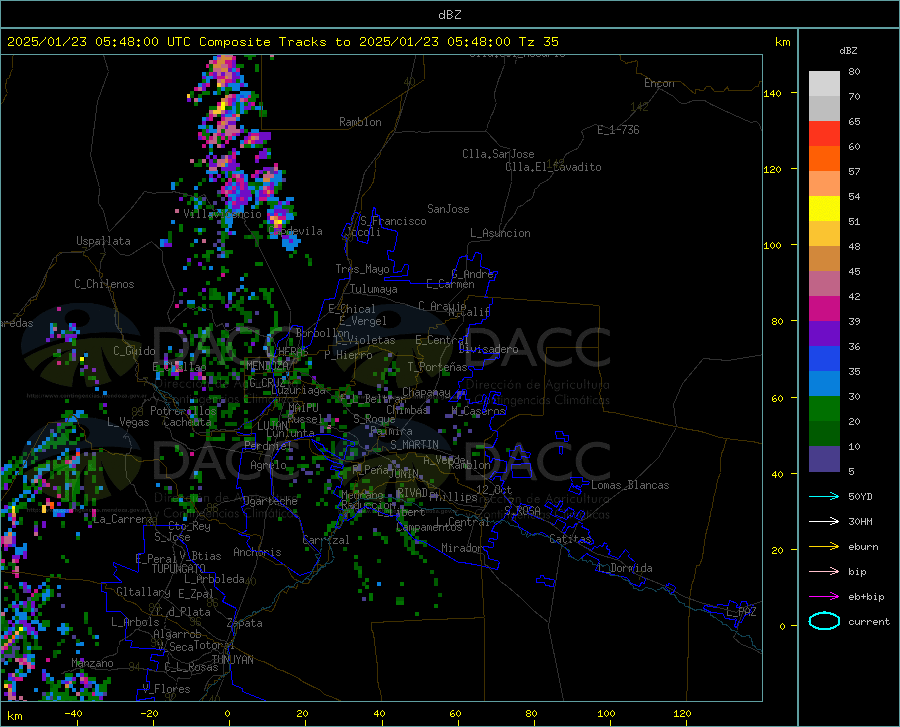Screen dimensions: 900x727
Task: Click the 'Mirador' map label
Action: tap(461, 548)
